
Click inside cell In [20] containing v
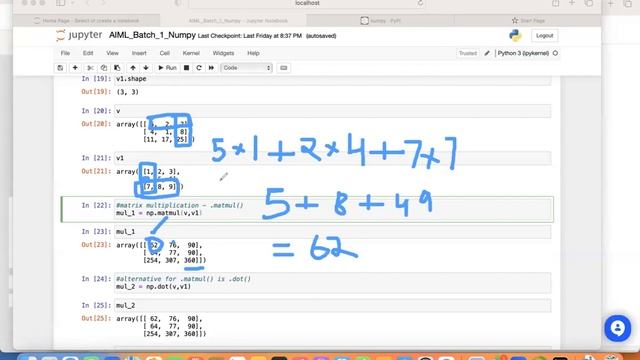tap(332, 111)
